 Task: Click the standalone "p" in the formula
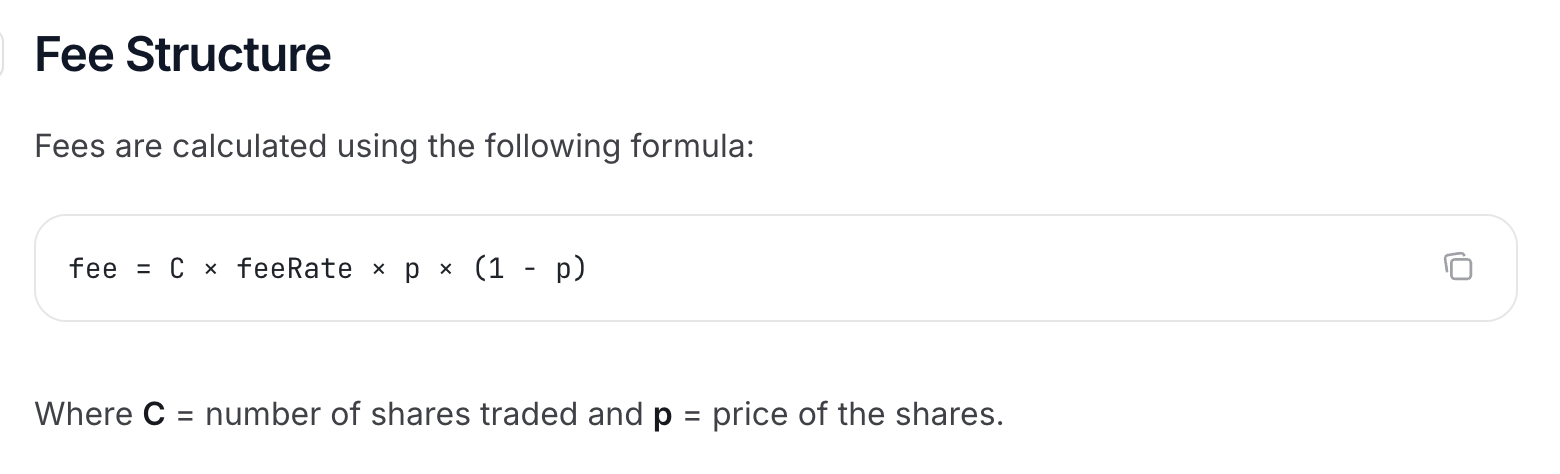[x=412, y=269]
